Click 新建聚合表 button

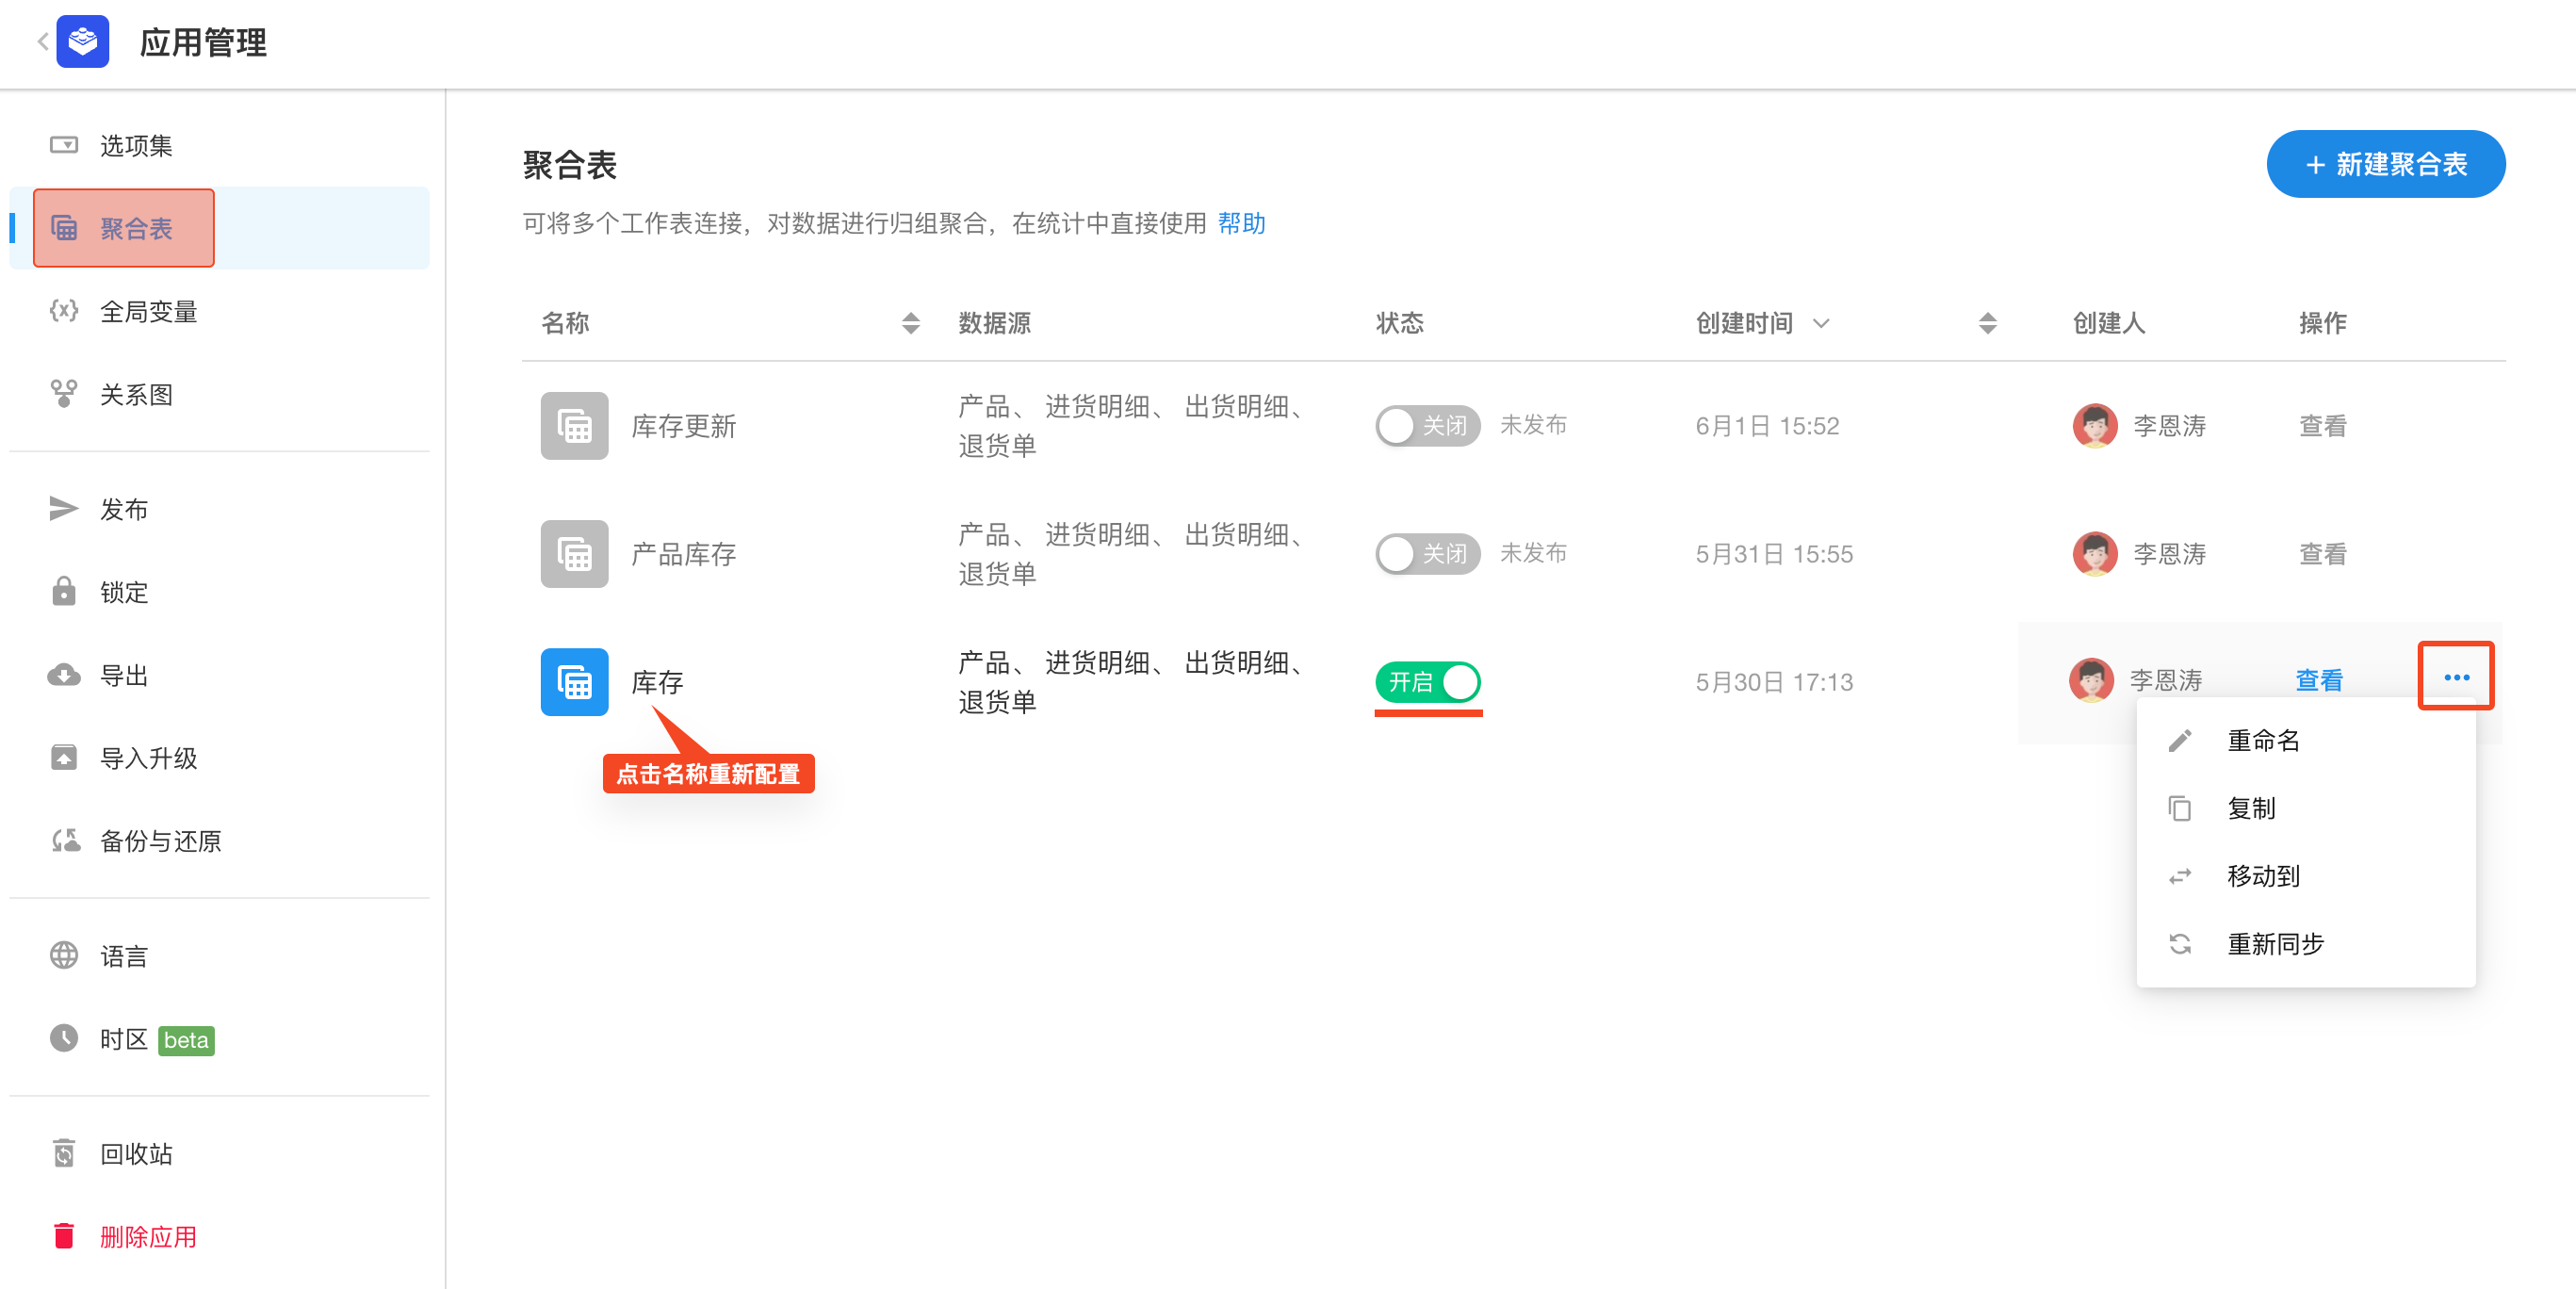pyautogui.click(x=2385, y=164)
